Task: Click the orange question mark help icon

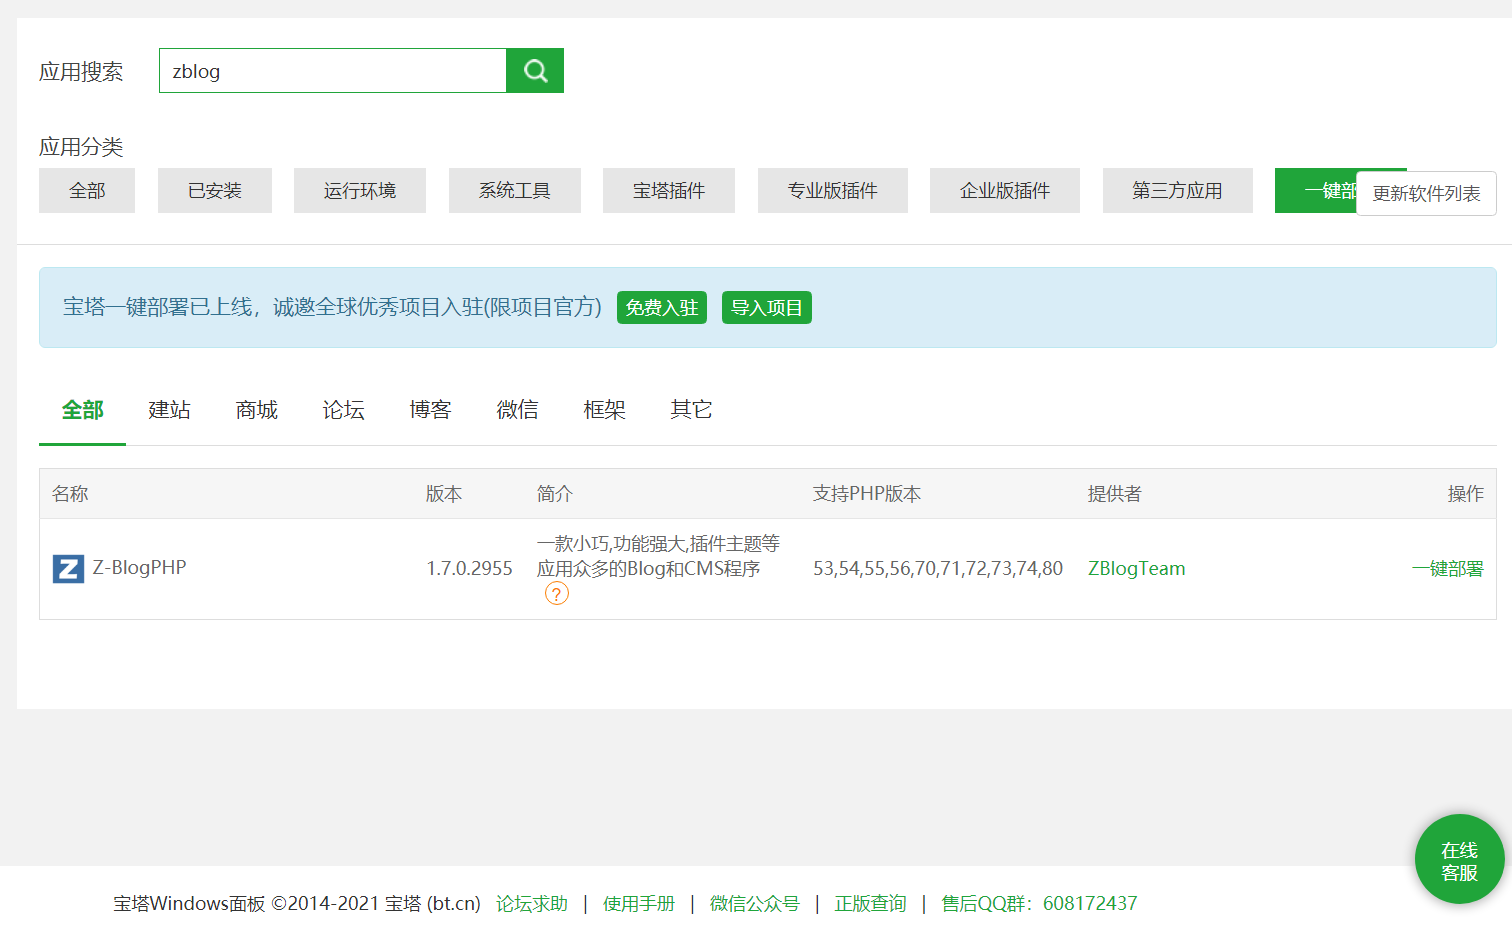Action: pos(557,594)
